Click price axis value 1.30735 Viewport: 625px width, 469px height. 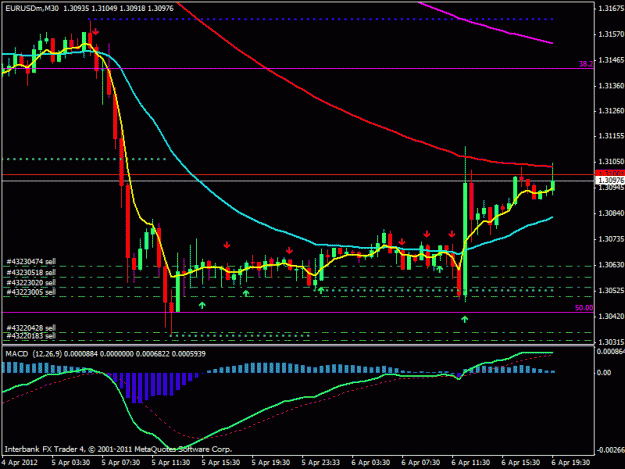(x=611, y=239)
